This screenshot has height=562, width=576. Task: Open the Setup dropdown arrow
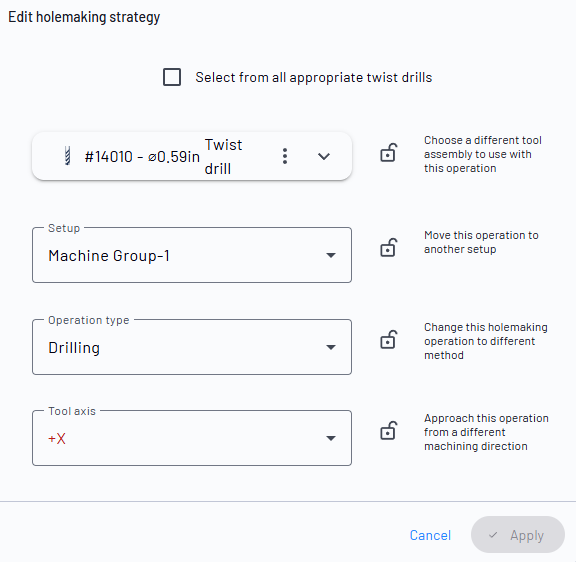pos(331,255)
